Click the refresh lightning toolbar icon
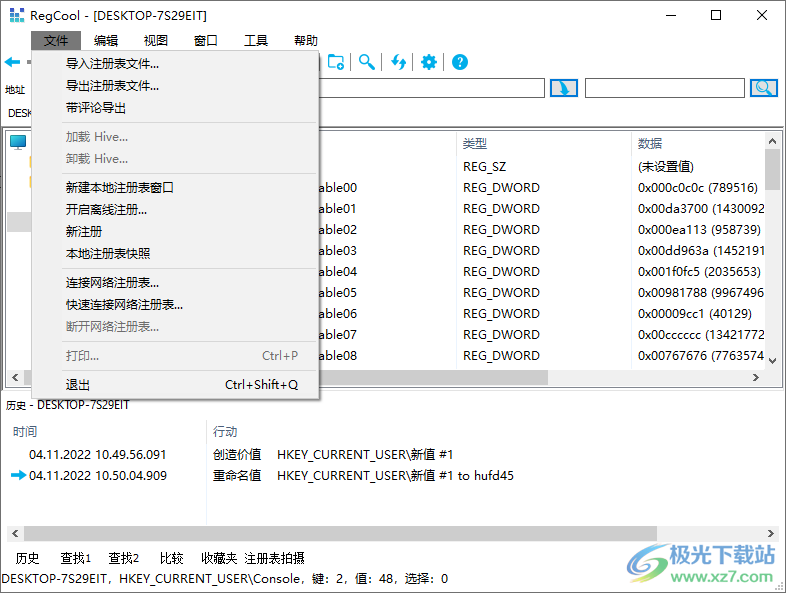 pos(399,62)
